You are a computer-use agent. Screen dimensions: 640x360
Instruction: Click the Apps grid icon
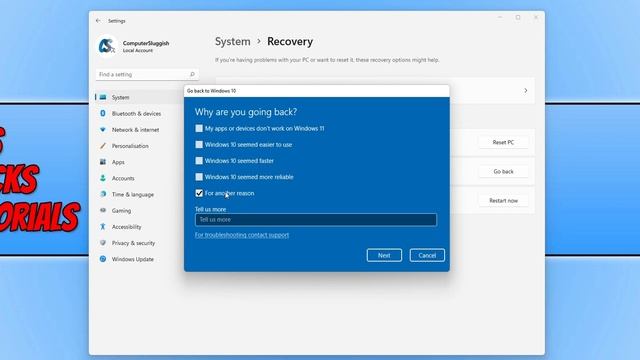point(103,162)
